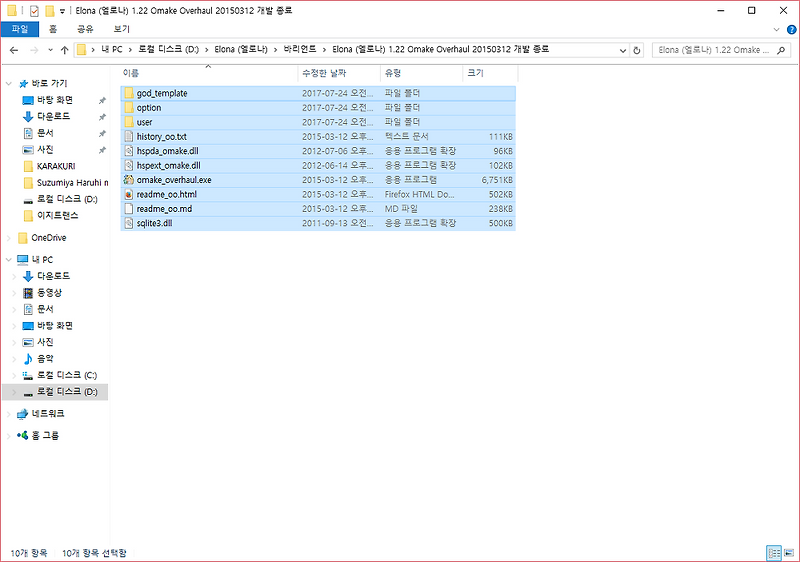Open 홈 그룹 in the navigation pane

coord(45,436)
